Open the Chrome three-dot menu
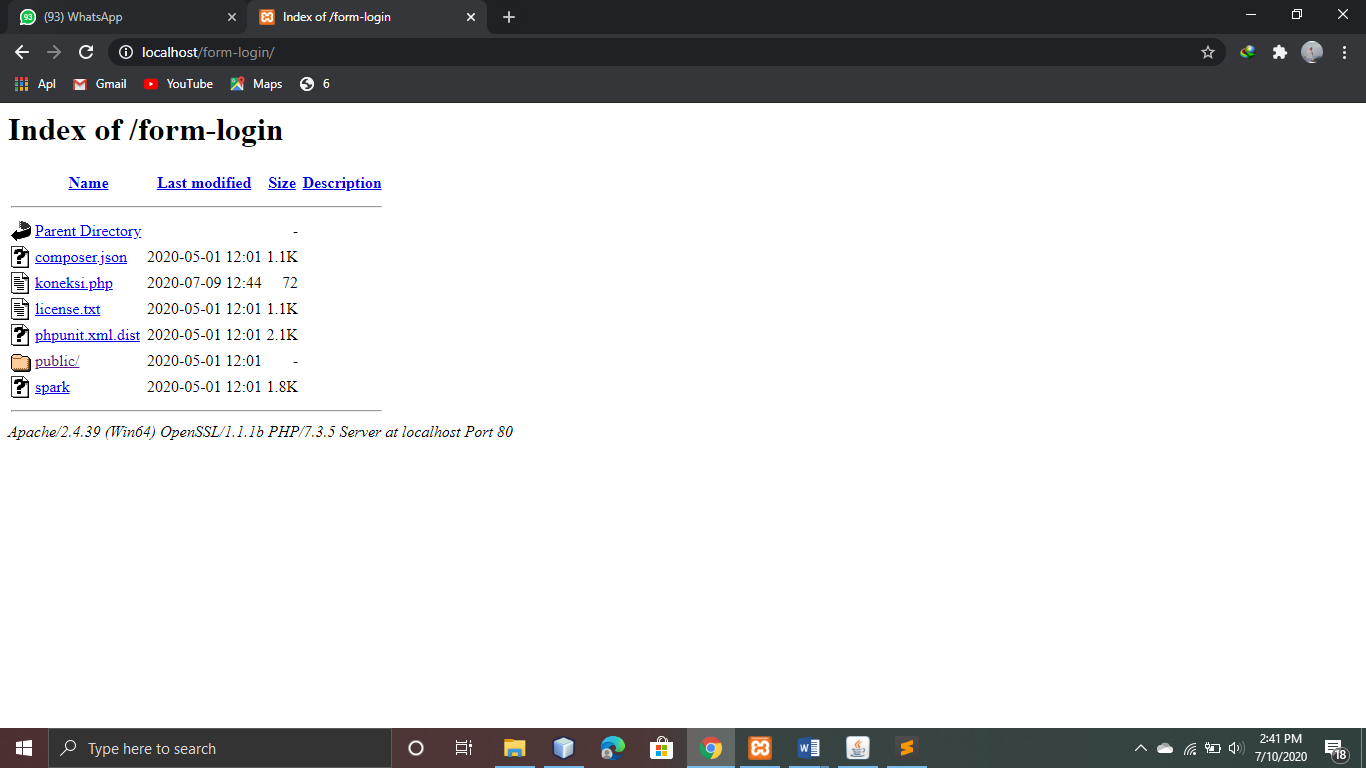 point(1345,52)
